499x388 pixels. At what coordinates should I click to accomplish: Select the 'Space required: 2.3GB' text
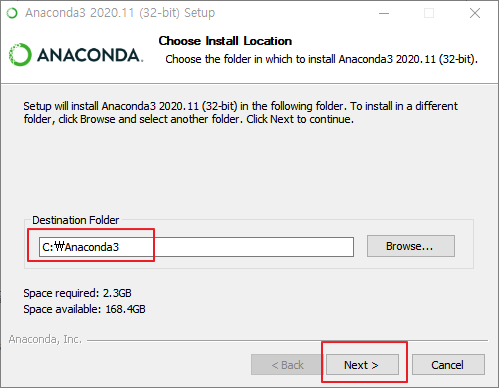[x=77, y=293]
